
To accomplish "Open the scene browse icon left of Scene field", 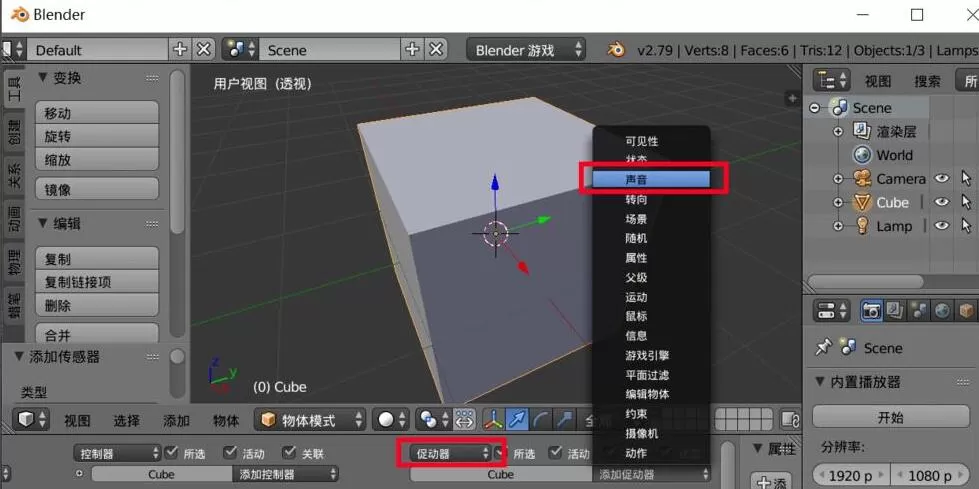I will (x=240, y=50).
